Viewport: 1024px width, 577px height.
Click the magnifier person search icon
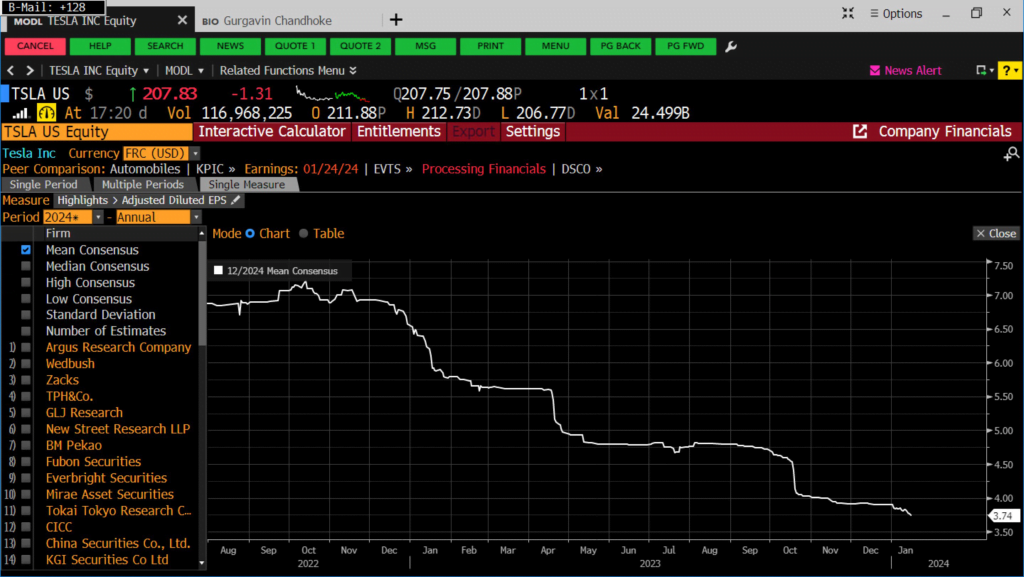1012,154
